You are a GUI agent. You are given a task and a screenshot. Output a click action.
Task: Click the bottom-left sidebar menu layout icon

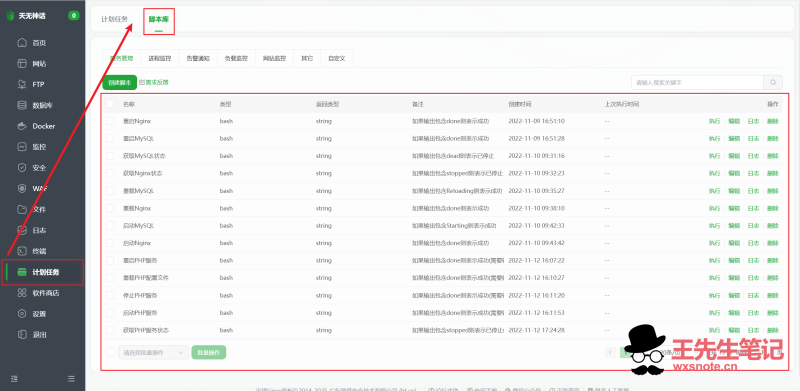pyautogui.click(x=14, y=379)
